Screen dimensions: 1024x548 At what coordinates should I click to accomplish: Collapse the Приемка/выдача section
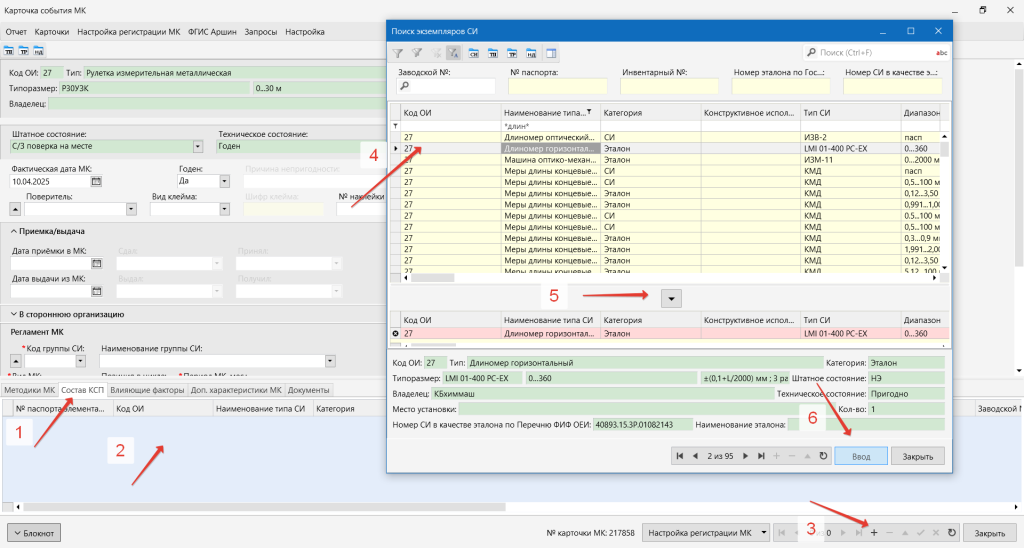pyautogui.click(x=48, y=231)
